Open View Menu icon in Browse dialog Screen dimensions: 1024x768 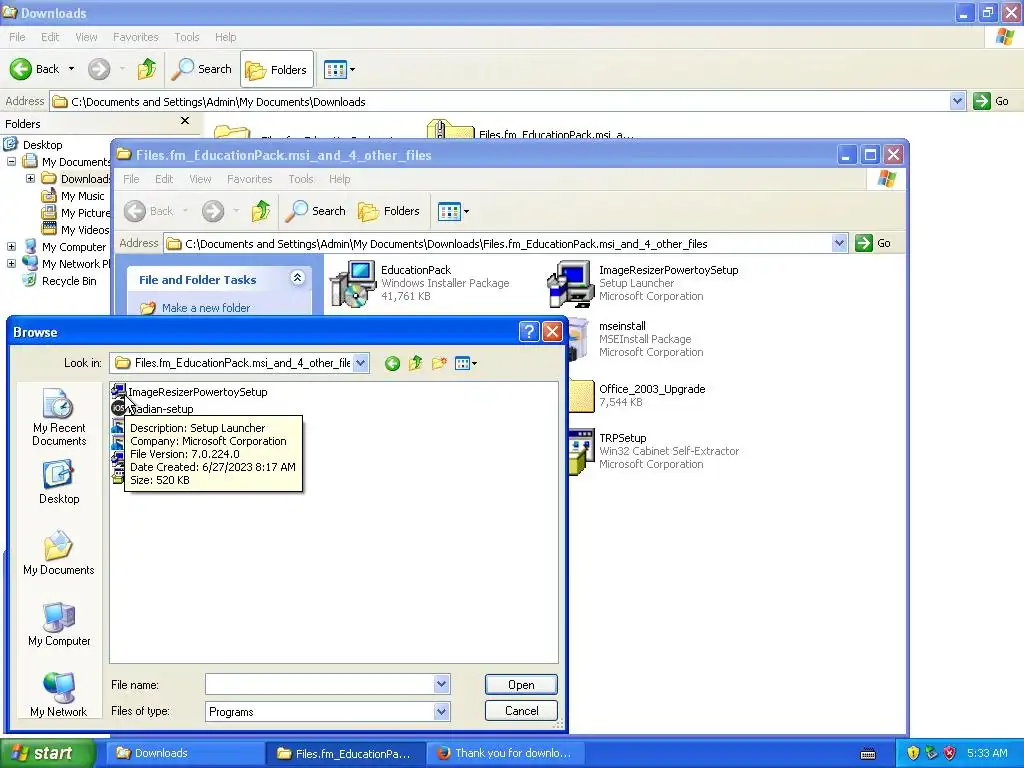(x=466, y=363)
